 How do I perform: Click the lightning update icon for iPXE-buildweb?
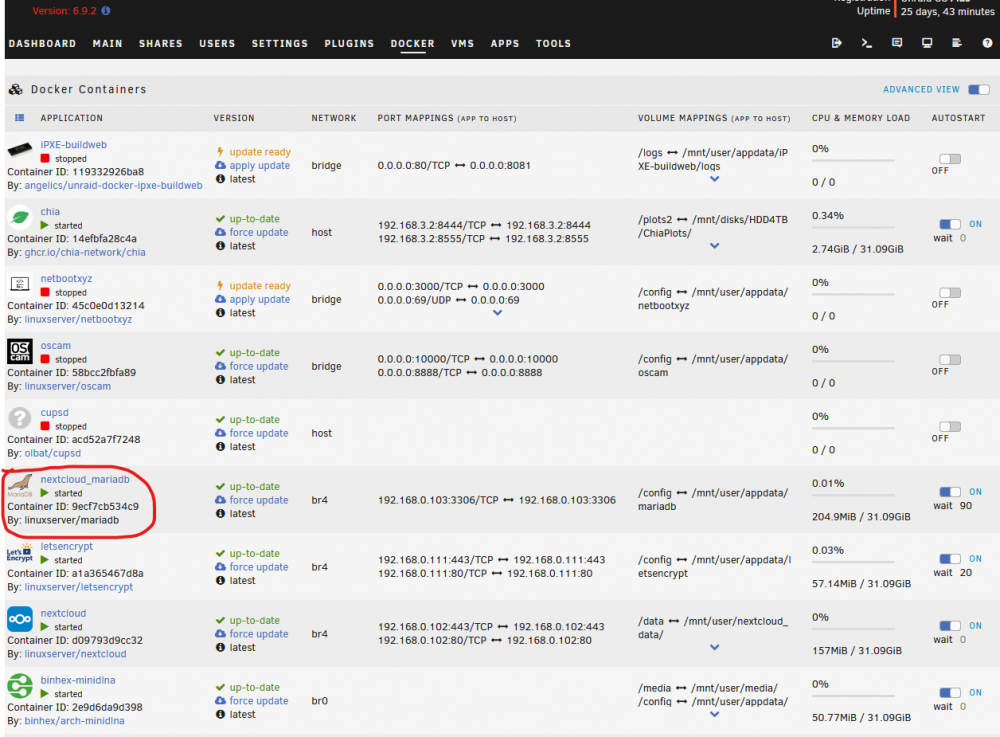coord(220,152)
